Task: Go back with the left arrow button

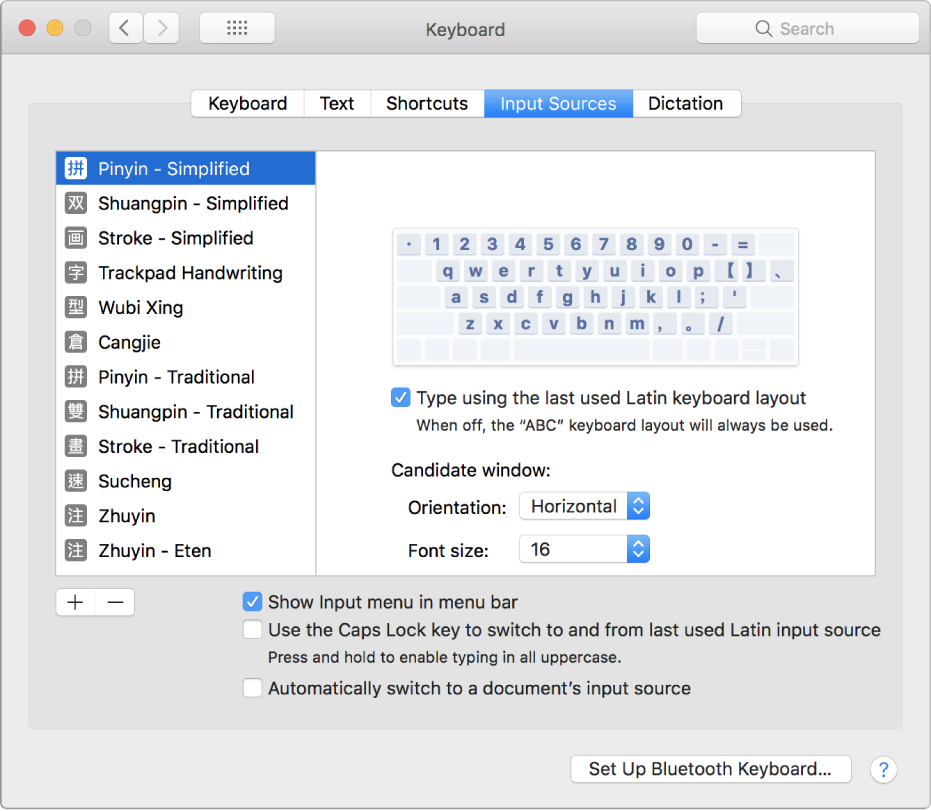Action: pyautogui.click(x=125, y=29)
